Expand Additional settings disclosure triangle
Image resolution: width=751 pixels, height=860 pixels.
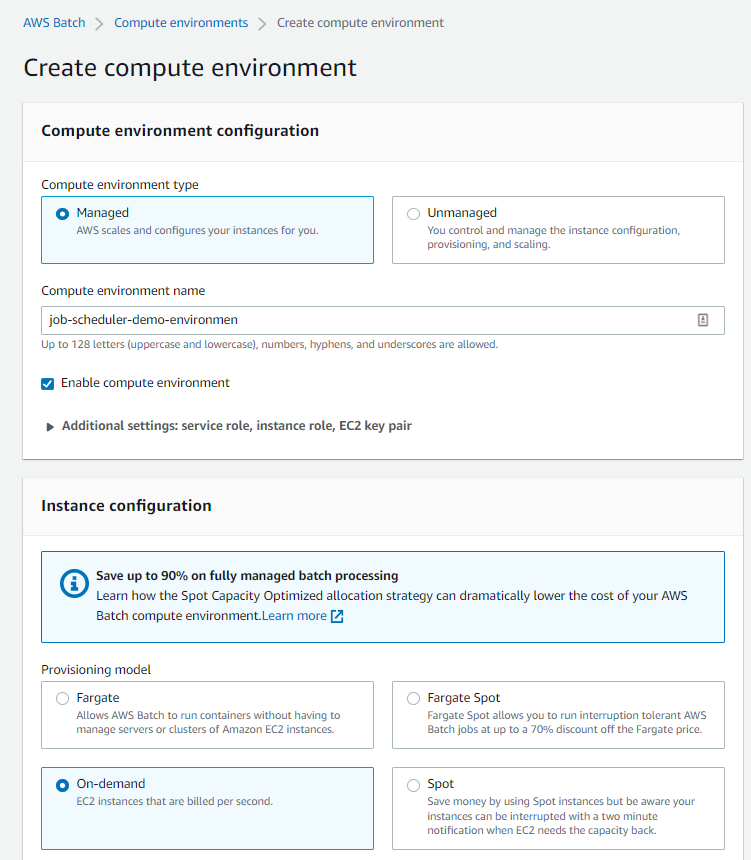coord(50,427)
